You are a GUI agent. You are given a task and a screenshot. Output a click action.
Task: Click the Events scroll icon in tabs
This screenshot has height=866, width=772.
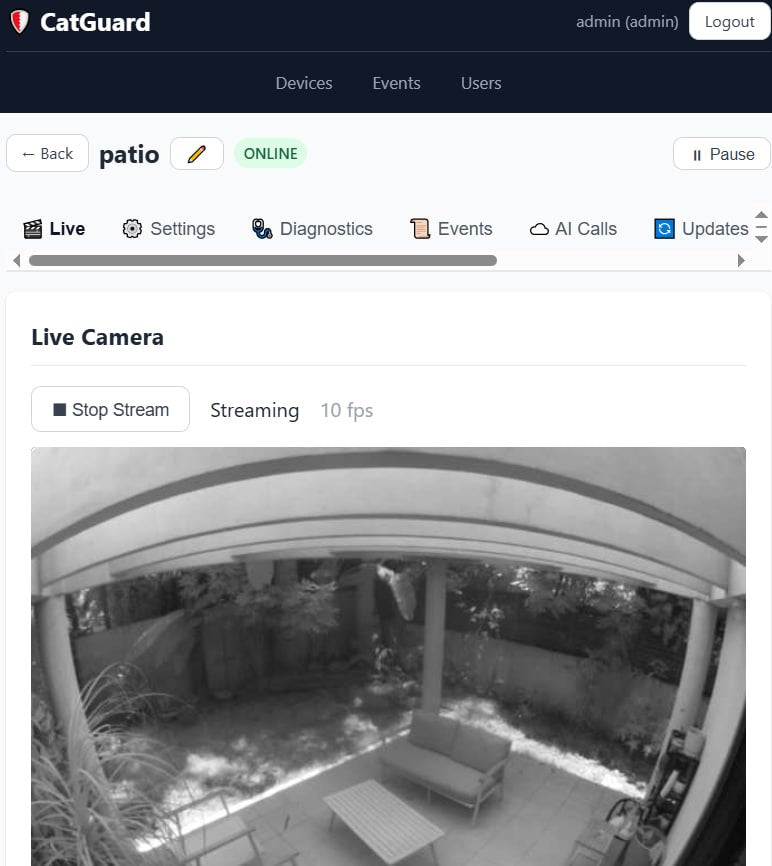(420, 229)
